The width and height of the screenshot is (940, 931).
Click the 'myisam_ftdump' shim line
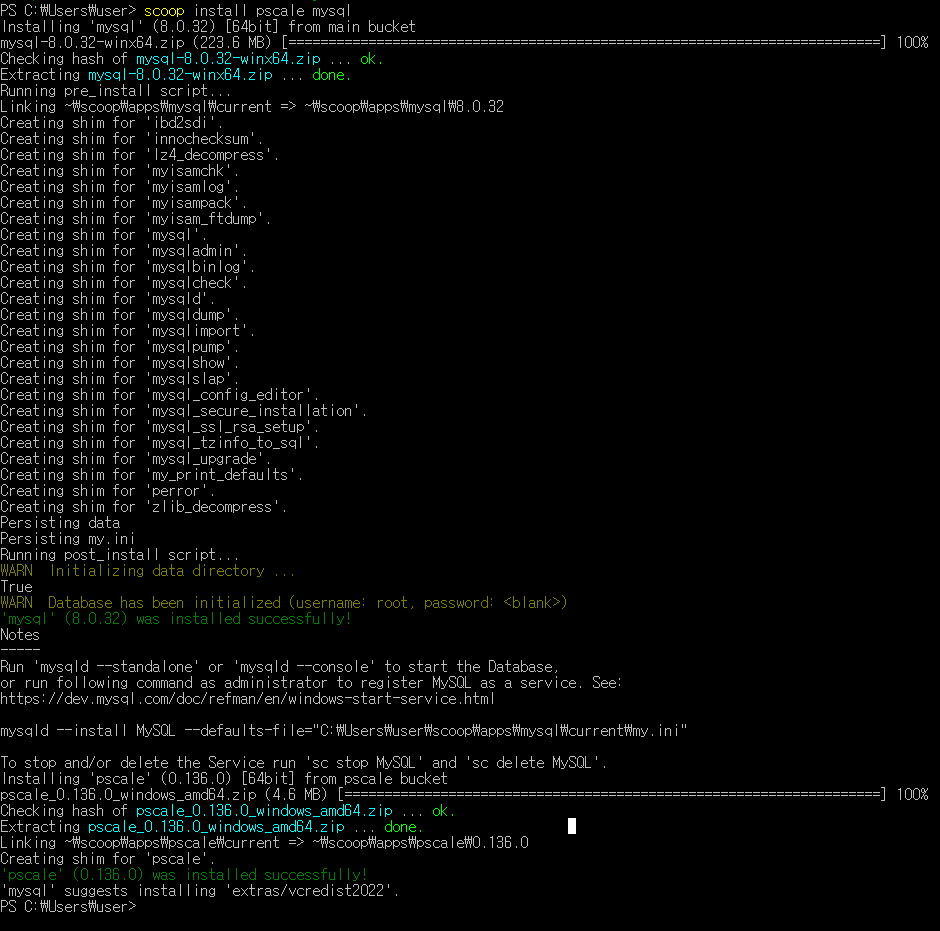click(135, 219)
